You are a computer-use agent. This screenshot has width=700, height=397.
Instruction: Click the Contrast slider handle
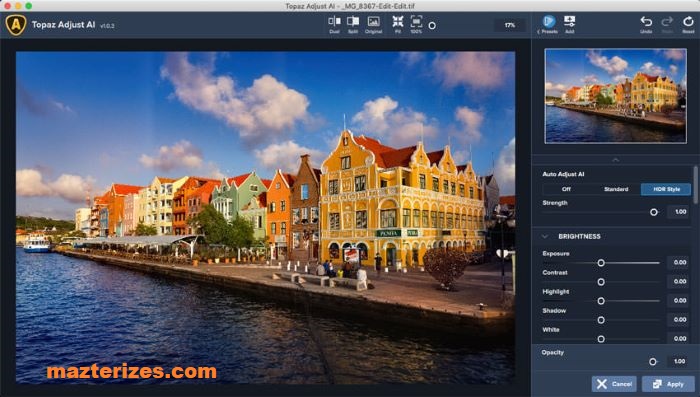pos(601,282)
